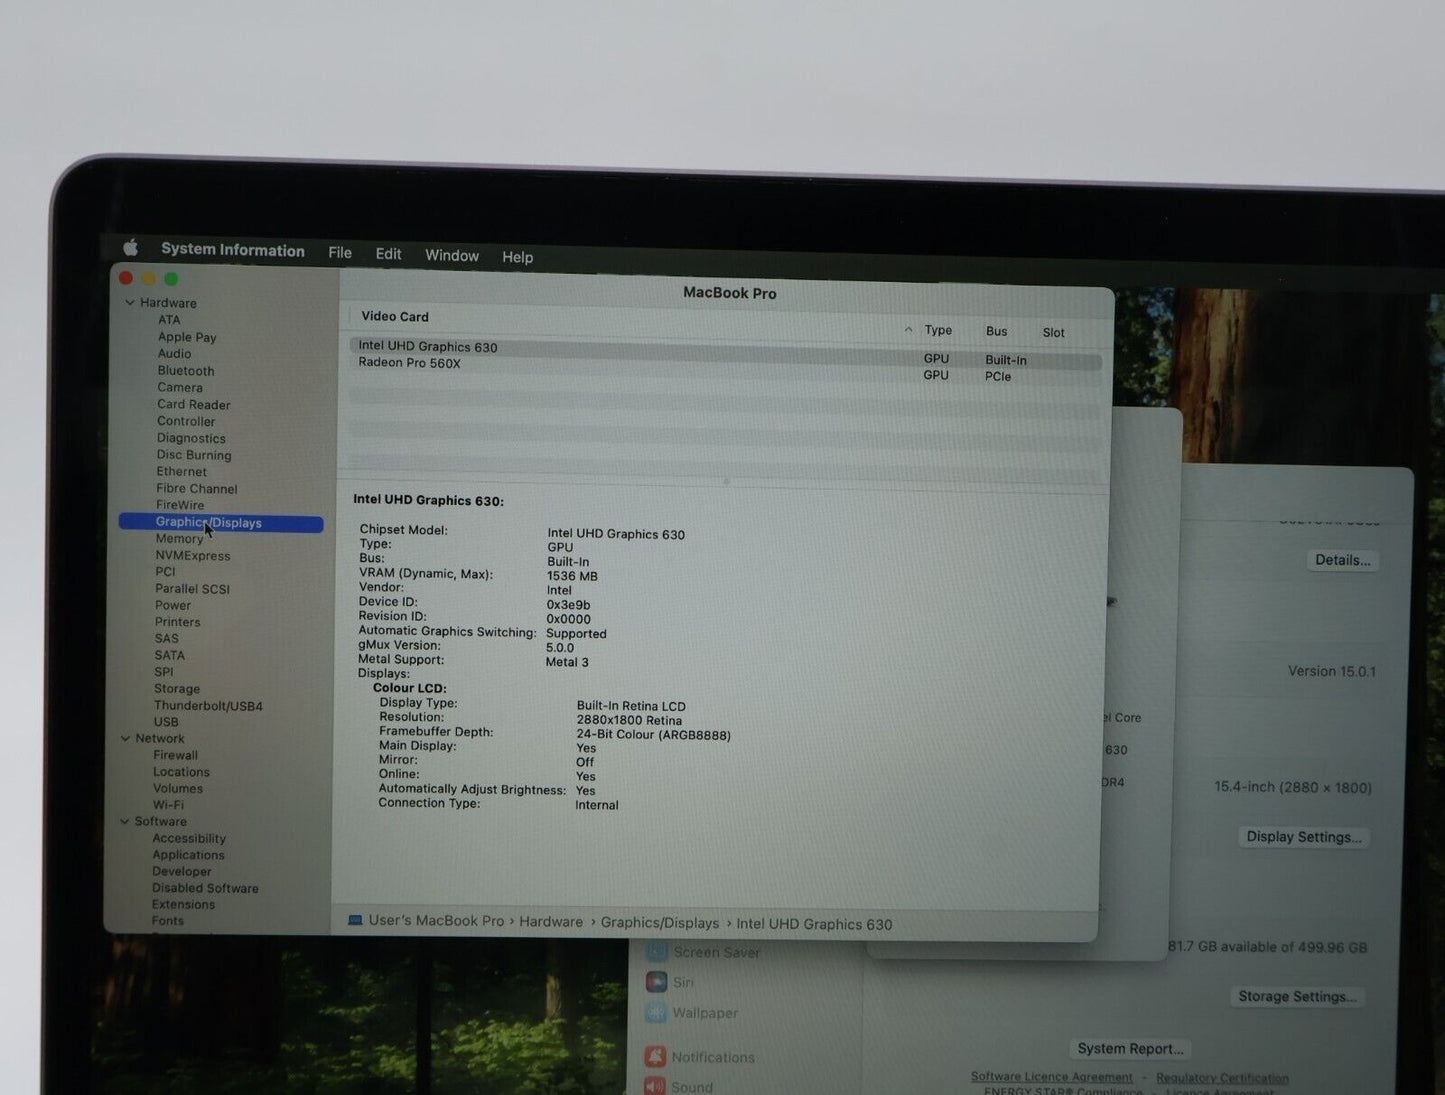The height and width of the screenshot is (1095, 1445).
Task: Click System Report button in System Settings
Action: 1130,1049
